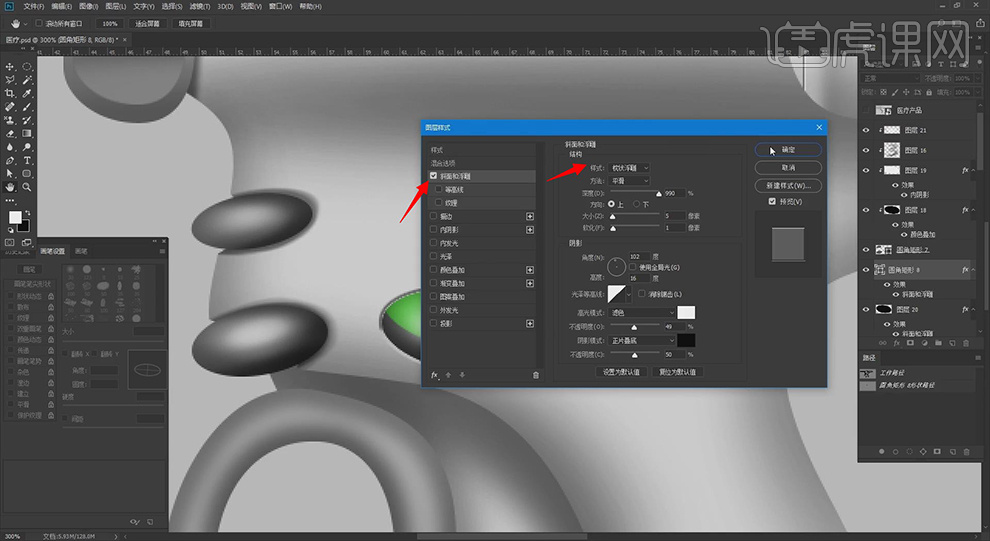The width and height of the screenshot is (990, 541).
Task: Select the Gradient tool
Action: (27, 133)
